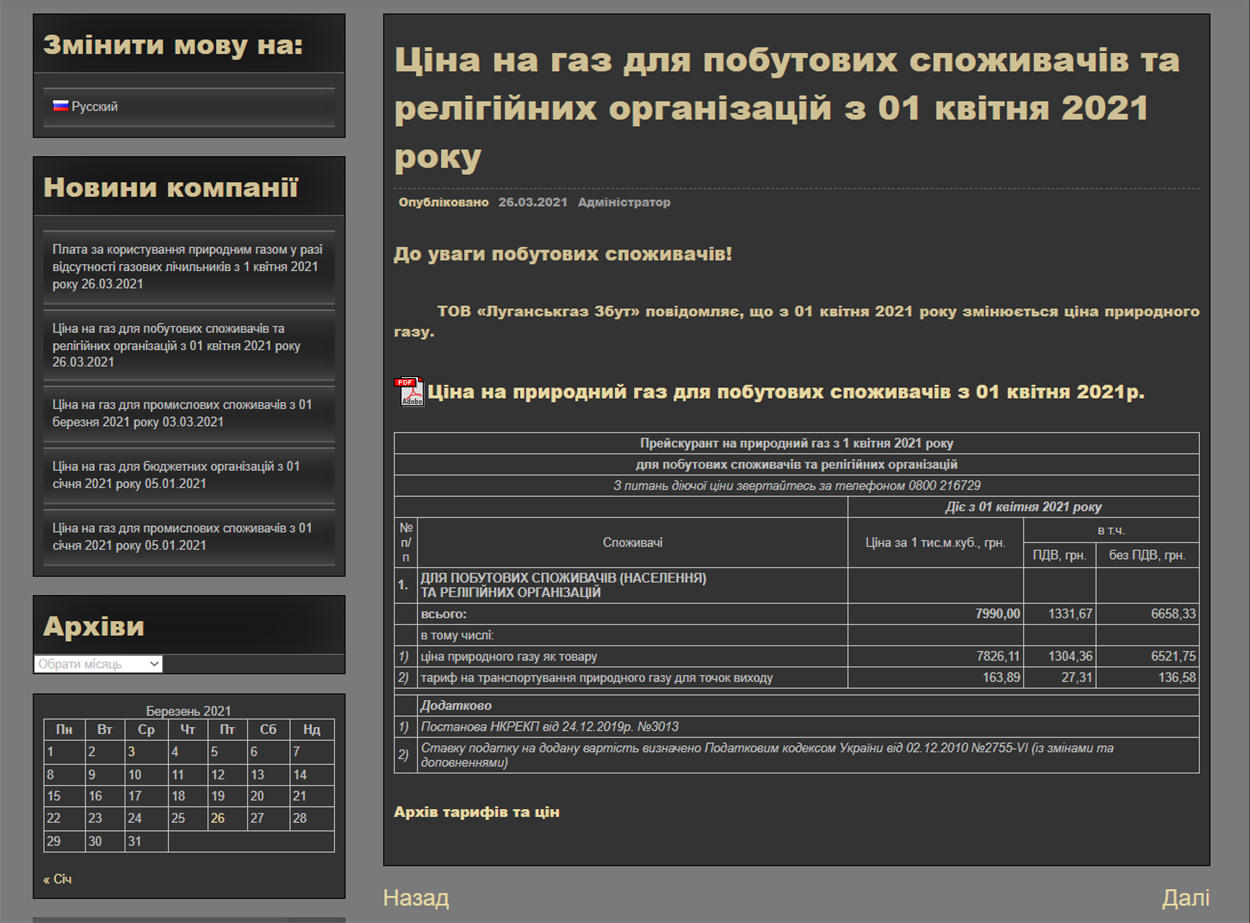Click the VAT value 1331,67
Viewport: 1250px width, 923px height.
tap(1070, 614)
